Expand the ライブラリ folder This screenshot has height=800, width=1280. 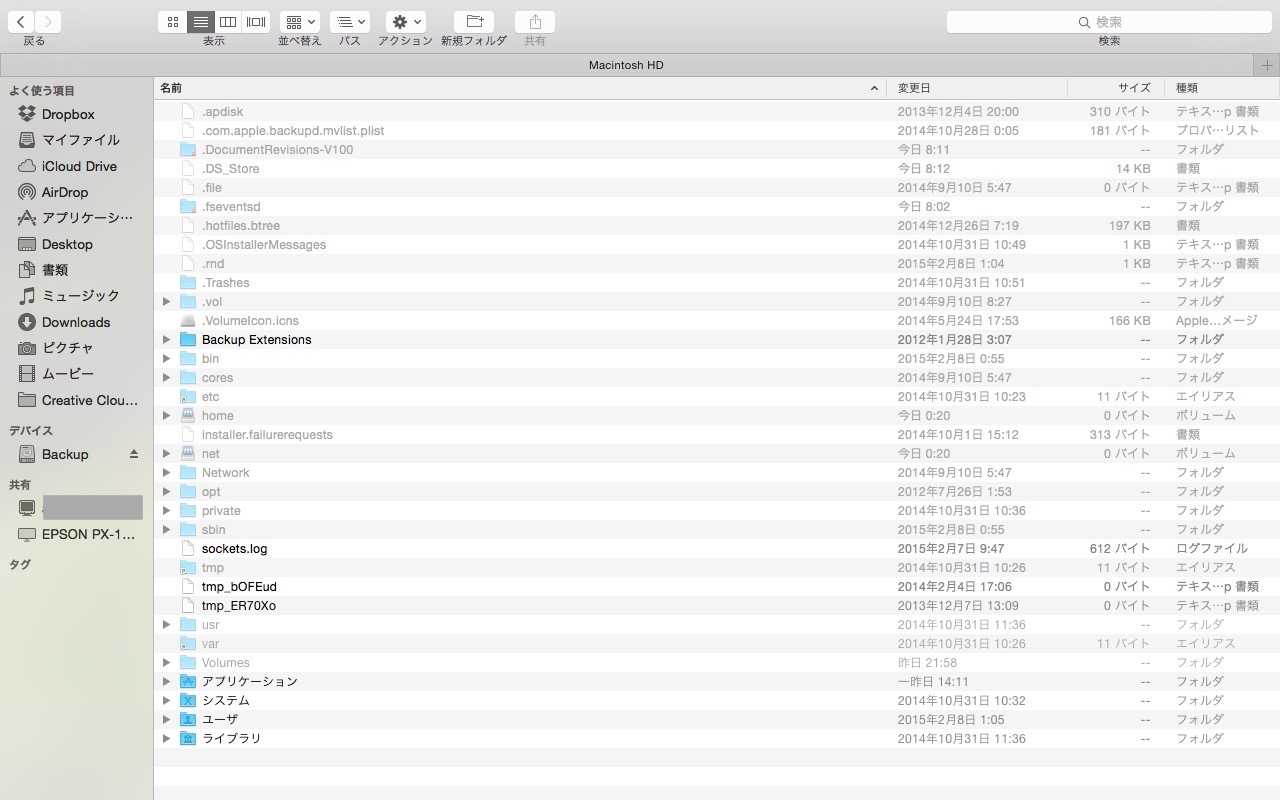click(167, 739)
